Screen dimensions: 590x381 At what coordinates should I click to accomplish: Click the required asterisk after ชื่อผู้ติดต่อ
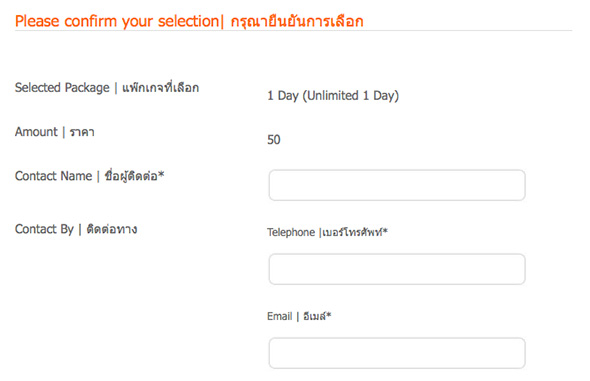coord(161,175)
